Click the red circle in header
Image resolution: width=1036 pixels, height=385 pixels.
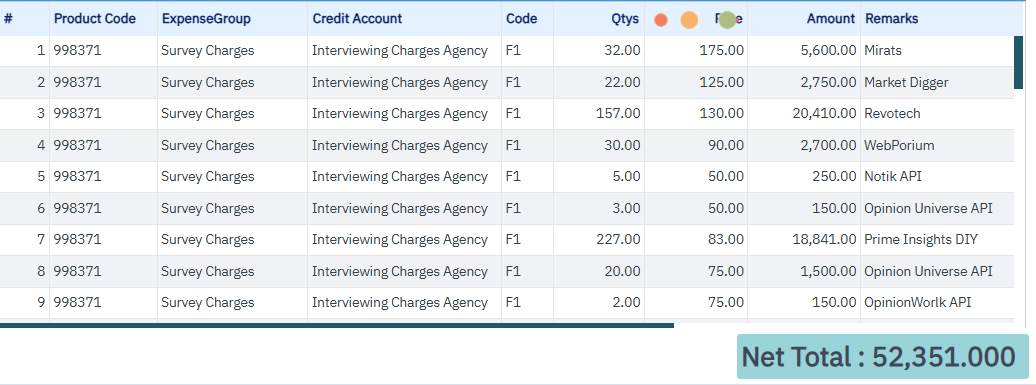point(661,20)
